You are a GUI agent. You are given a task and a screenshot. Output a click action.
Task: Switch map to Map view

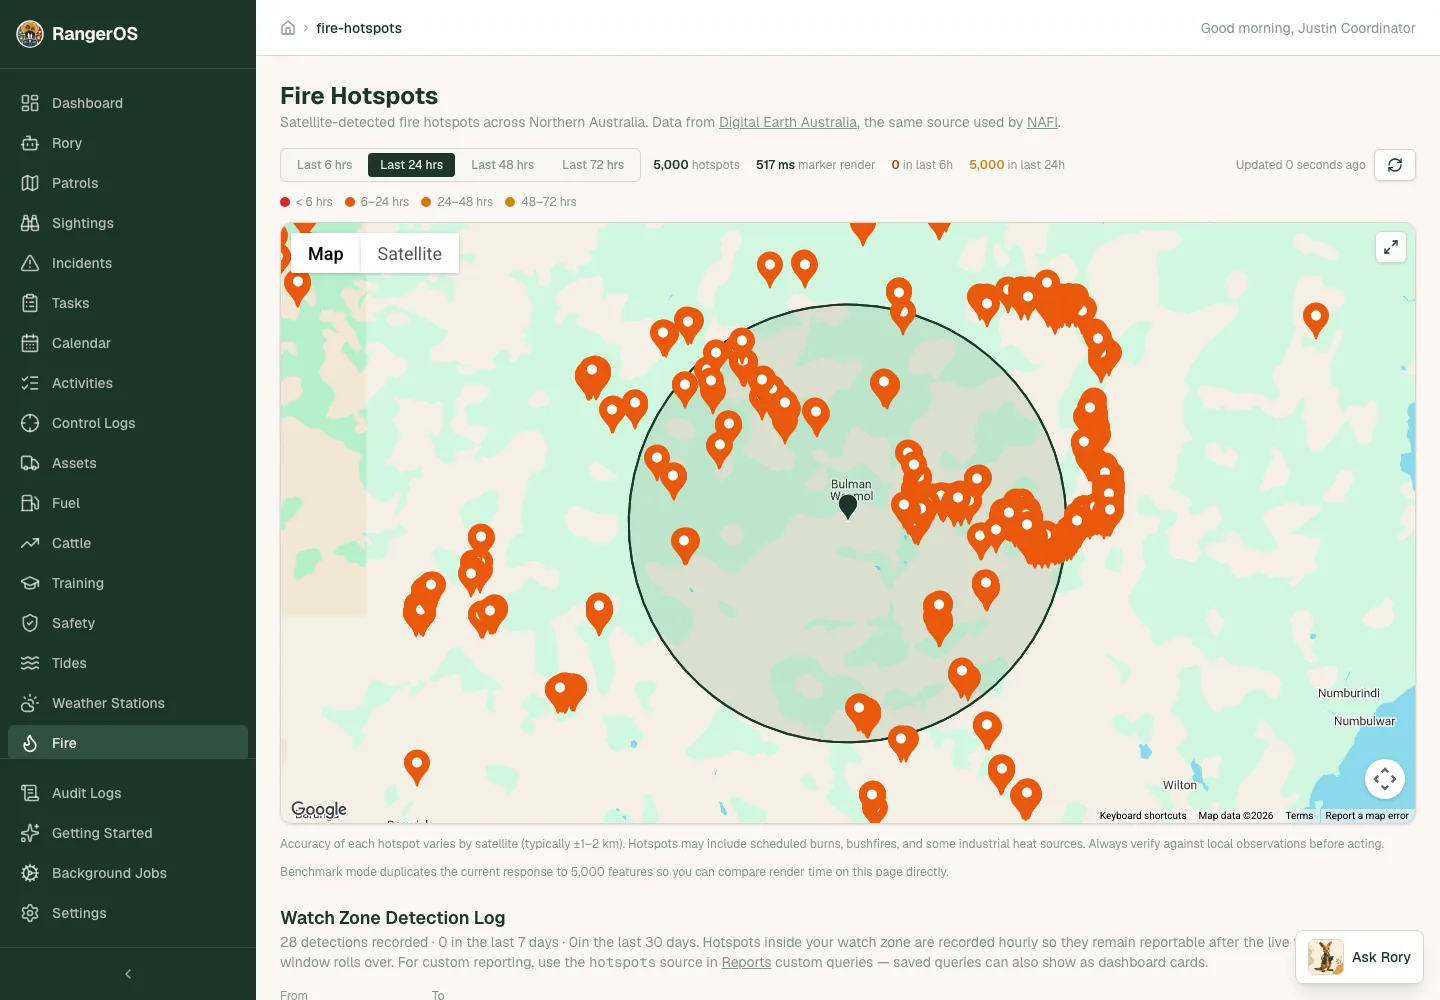pos(326,254)
